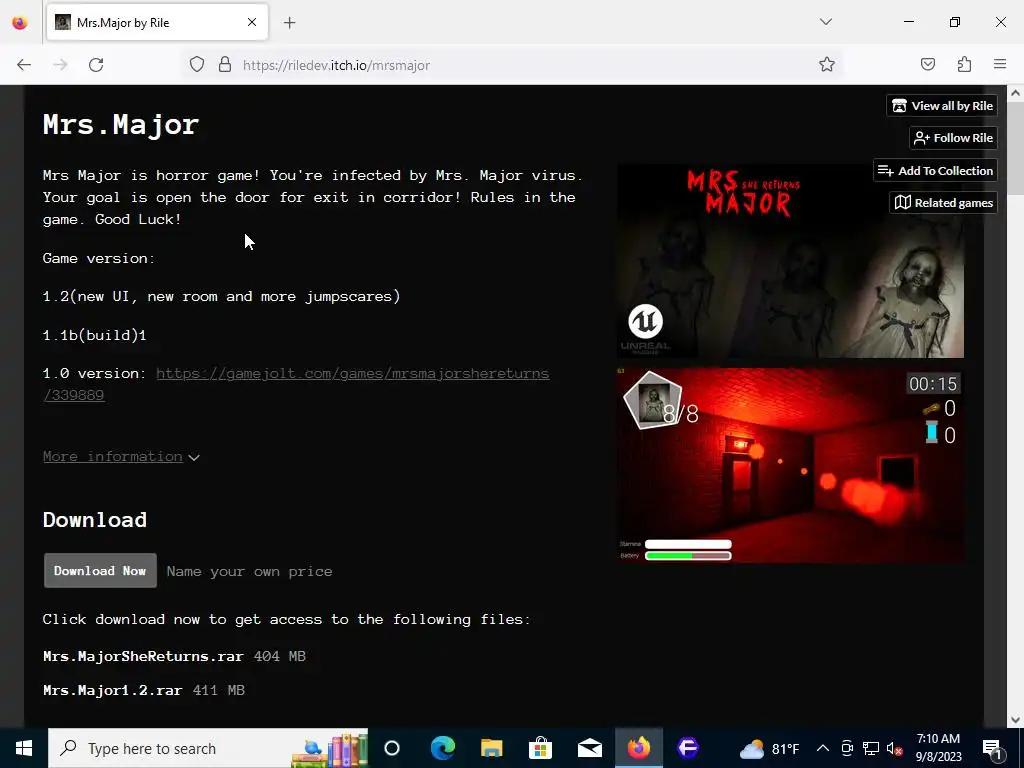Image resolution: width=1024 pixels, height=768 pixels.
Task: Click the '1.2(new UI, new room' version text
Action: [221, 296]
